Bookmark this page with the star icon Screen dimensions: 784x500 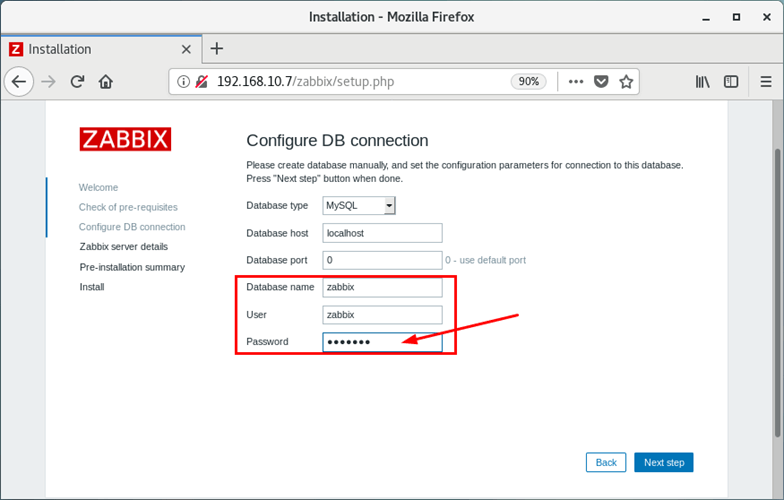click(x=626, y=82)
